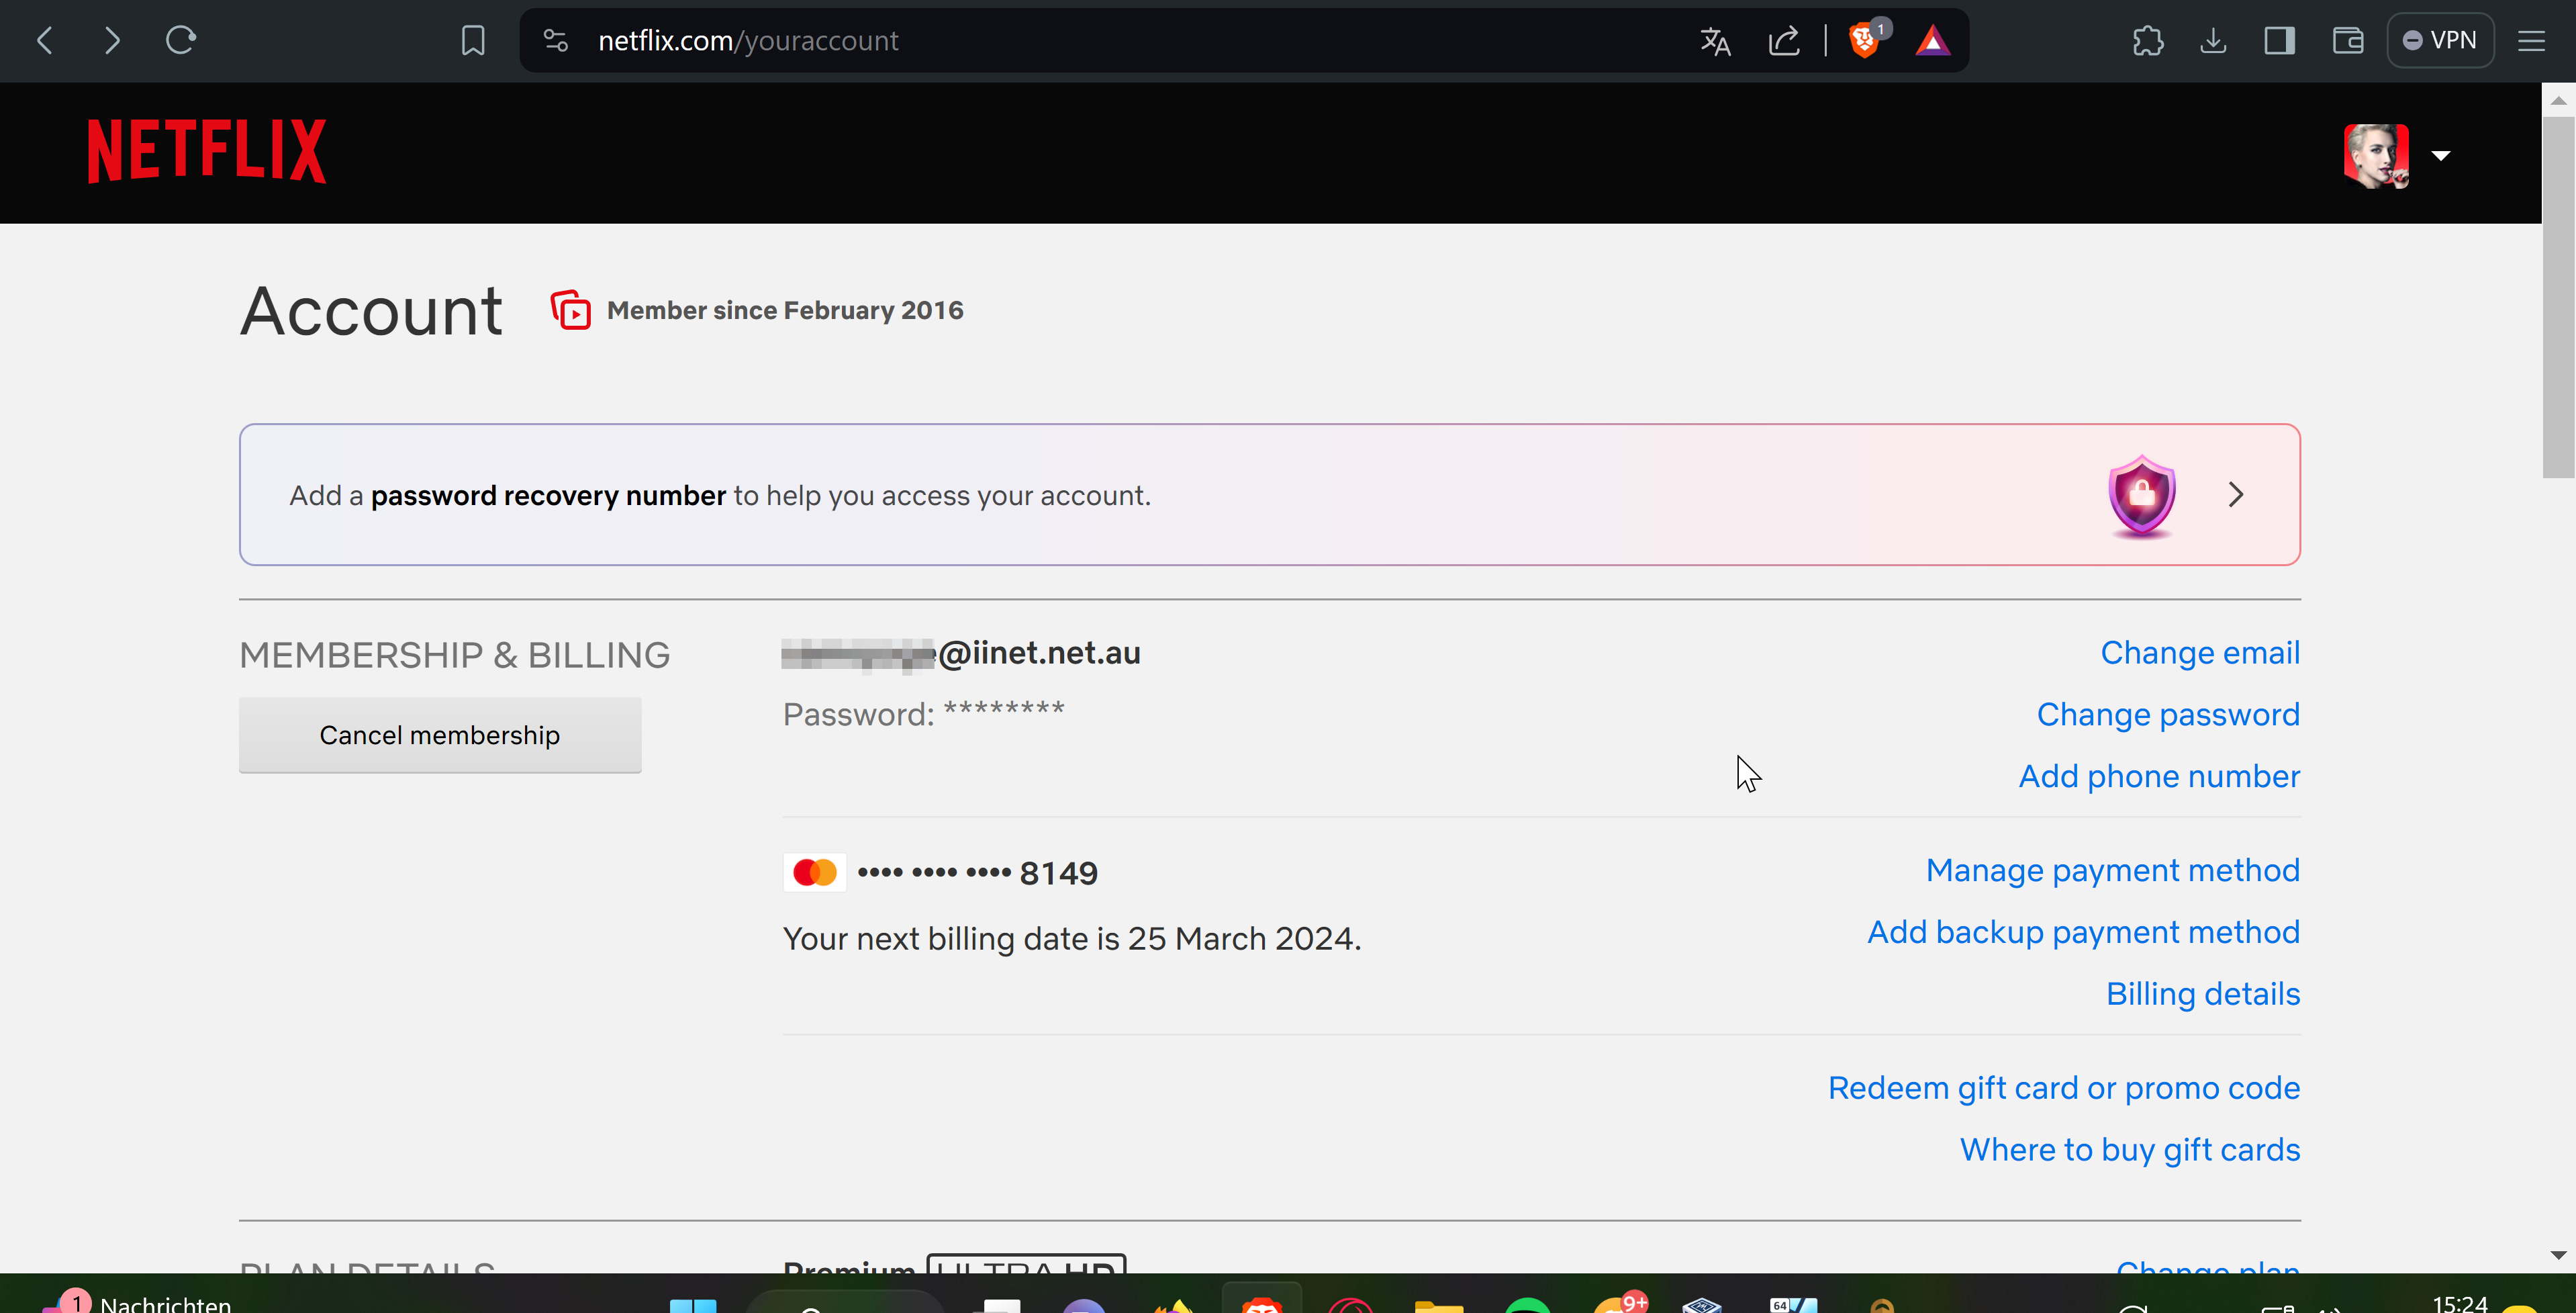Screen dimensions: 2576x1313
Task: Toggle the browser sidebar panel
Action: click(x=2279, y=41)
